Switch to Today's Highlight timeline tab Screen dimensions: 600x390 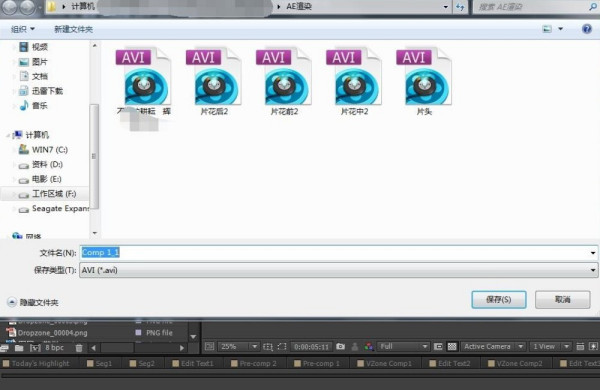[36, 363]
